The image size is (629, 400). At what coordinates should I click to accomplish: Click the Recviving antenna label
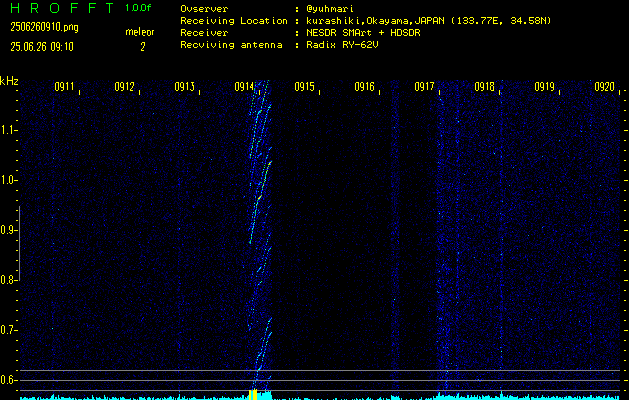point(231,45)
